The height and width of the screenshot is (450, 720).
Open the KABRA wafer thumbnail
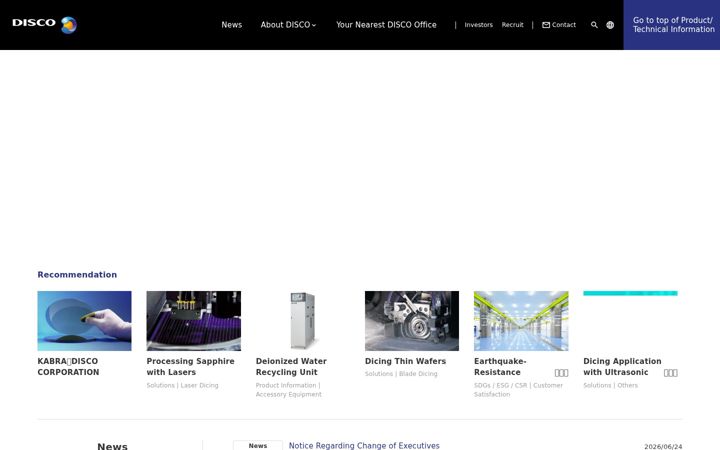(x=84, y=321)
